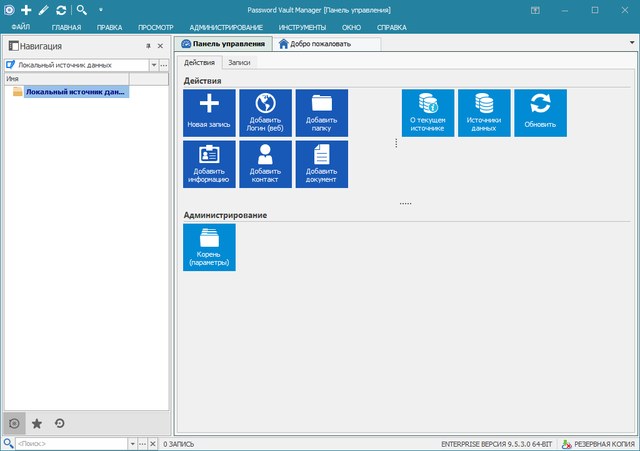
Task: Open recent history clock icon in navigation
Action: click(x=60, y=423)
